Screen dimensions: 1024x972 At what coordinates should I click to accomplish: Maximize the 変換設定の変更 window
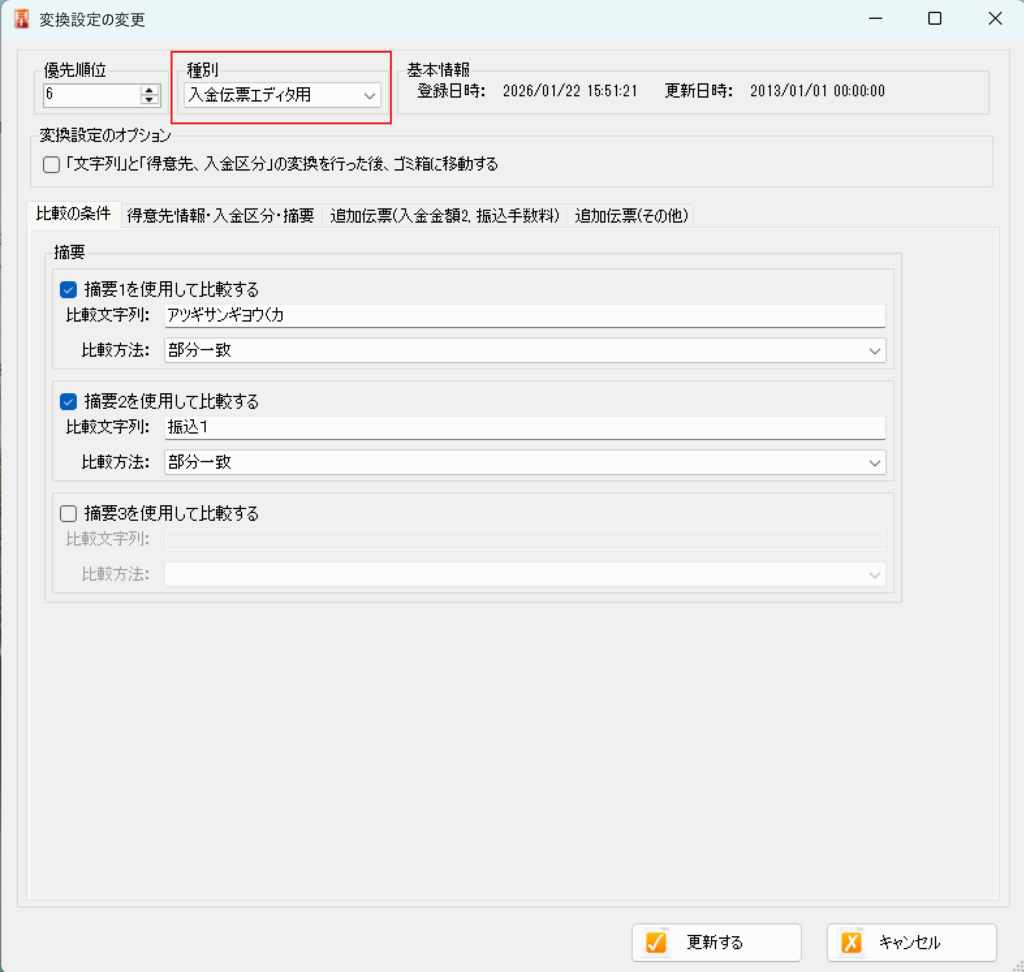[934, 18]
